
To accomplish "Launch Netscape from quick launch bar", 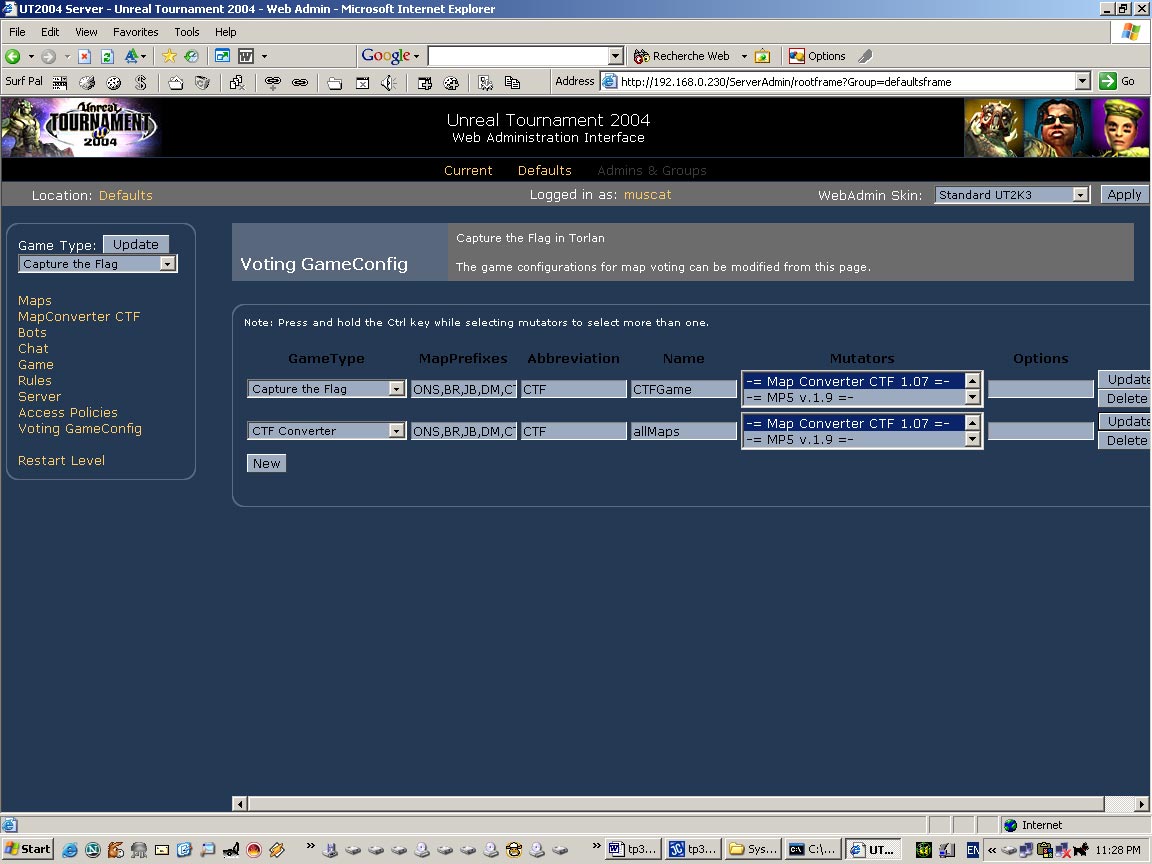I will tap(93, 850).
